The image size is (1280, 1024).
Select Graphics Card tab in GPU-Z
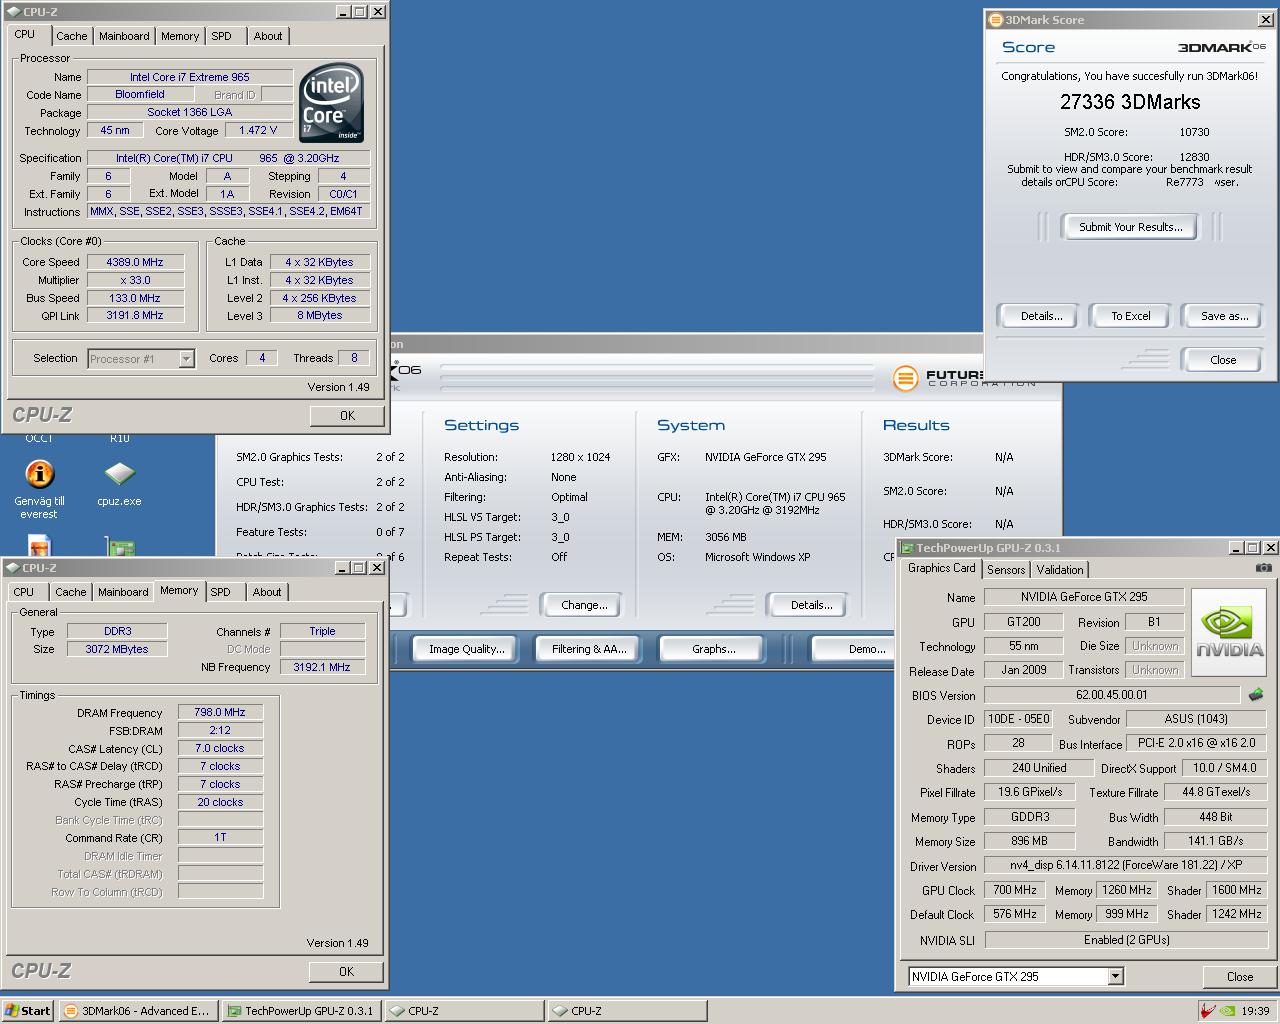(x=941, y=568)
